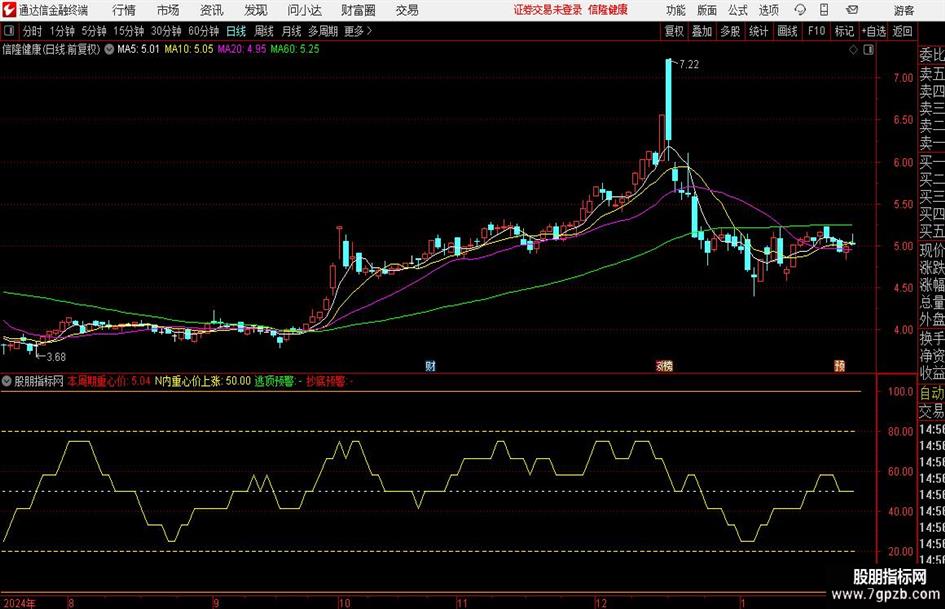The width and height of the screenshot is (945, 609).
Task: Expand main chart indicator dropdown beside 信隆健康
Action: (109, 49)
